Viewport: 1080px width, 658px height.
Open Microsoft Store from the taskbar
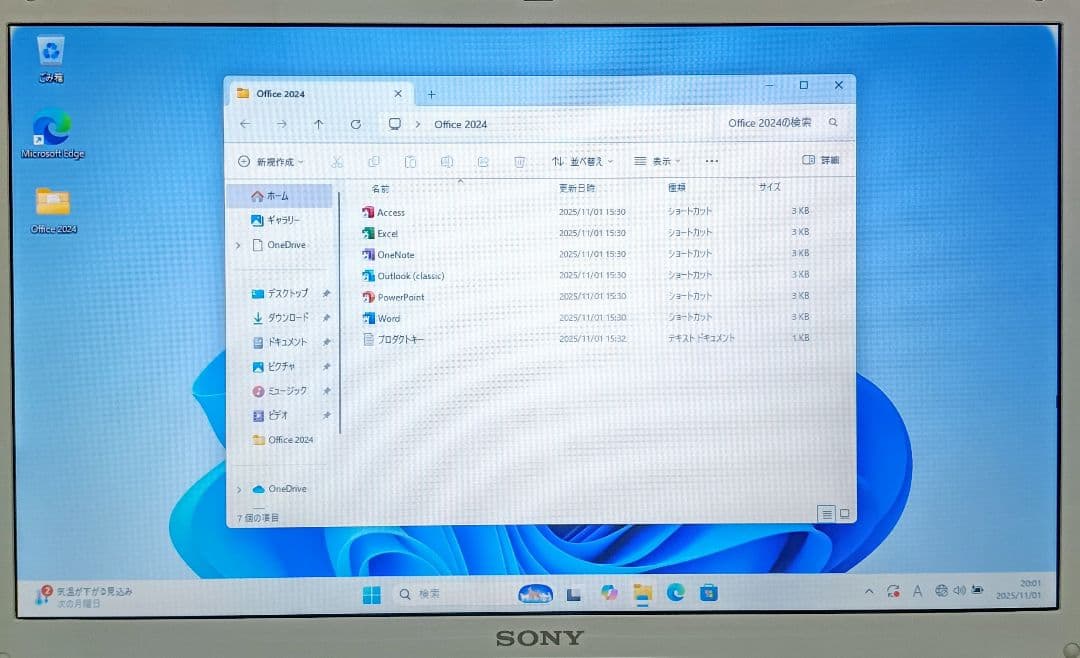coord(709,592)
